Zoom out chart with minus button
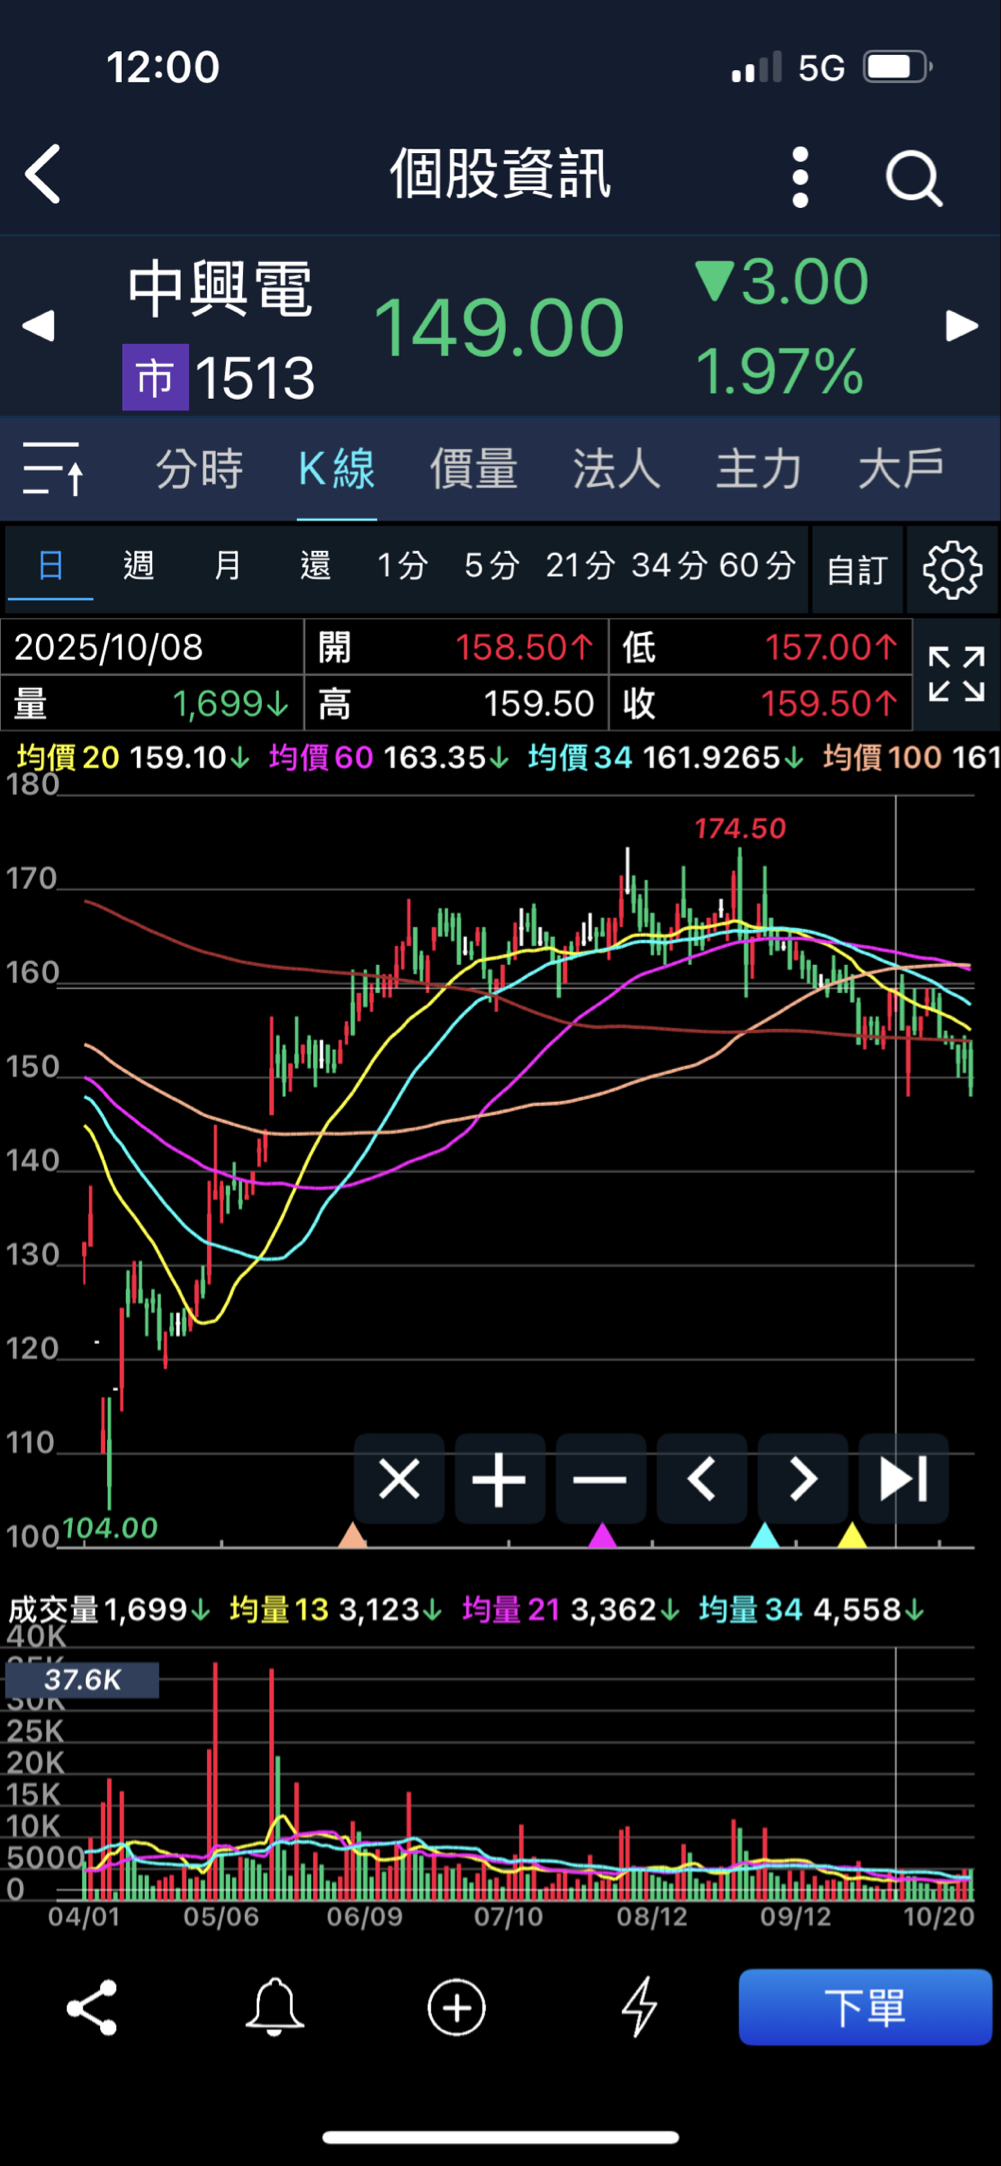The width and height of the screenshot is (1001, 2166). (x=600, y=1479)
